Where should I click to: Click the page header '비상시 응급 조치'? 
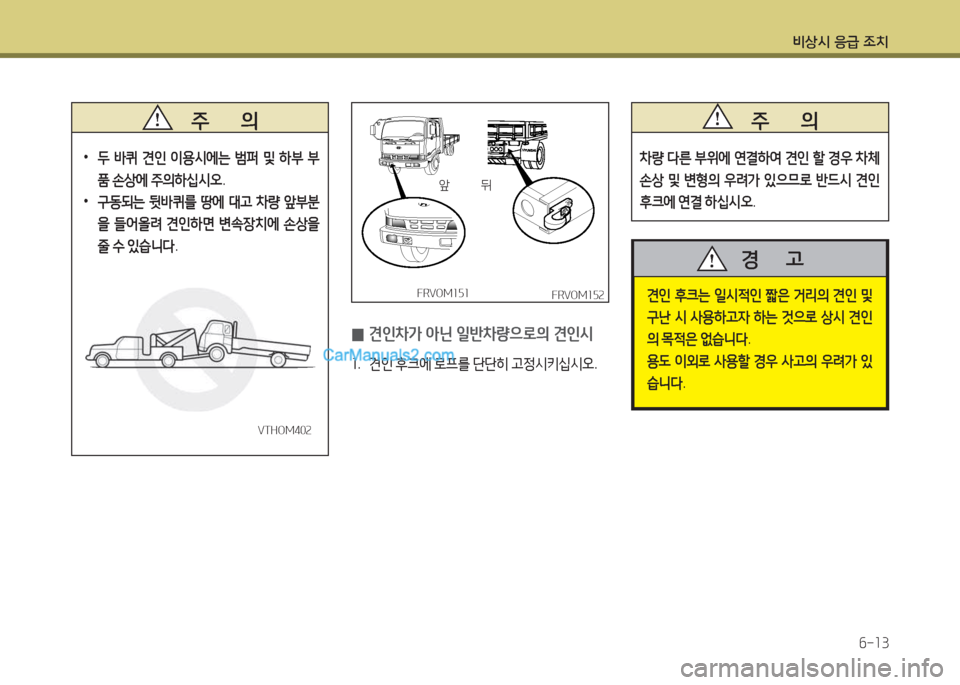[840, 42]
